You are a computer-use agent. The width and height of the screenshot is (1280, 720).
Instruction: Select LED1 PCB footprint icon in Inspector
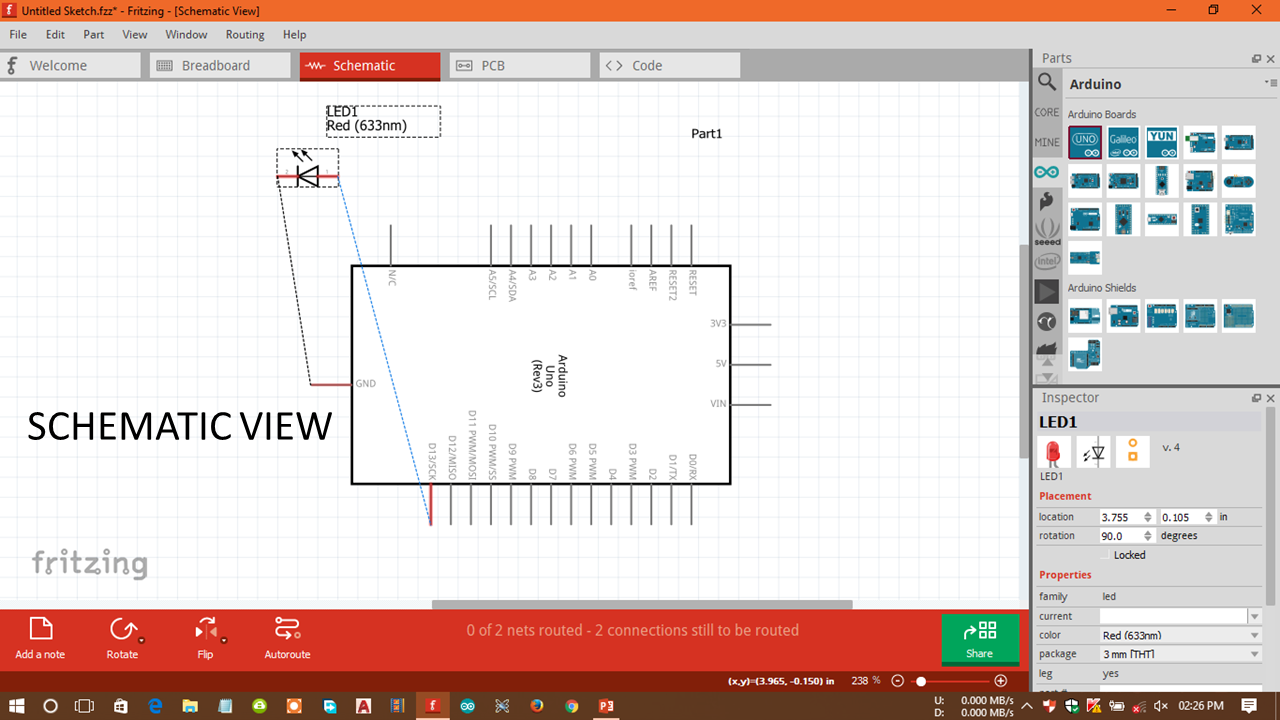(x=1132, y=451)
